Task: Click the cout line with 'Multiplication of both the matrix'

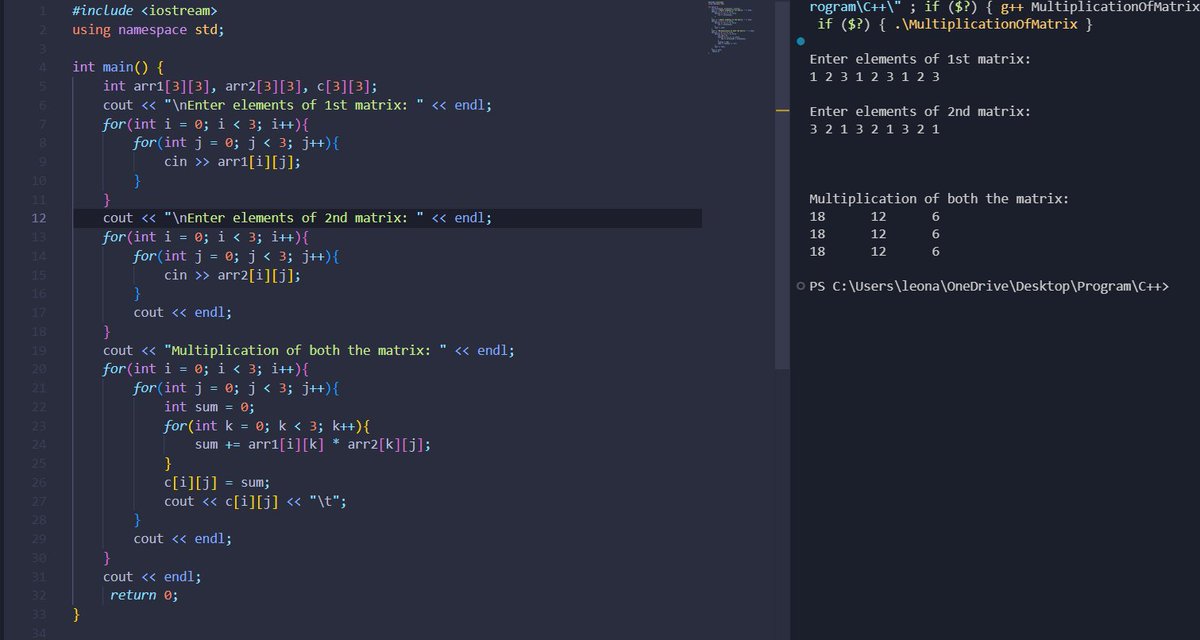Action: pos(309,350)
